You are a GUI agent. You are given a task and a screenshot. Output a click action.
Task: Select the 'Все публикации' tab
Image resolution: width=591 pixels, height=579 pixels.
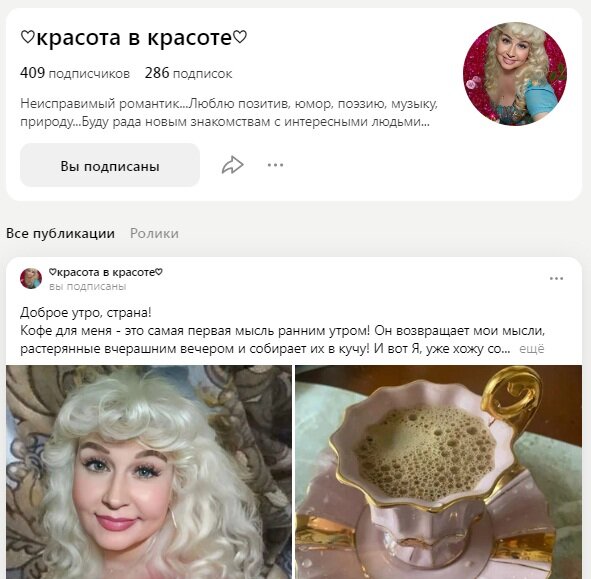[x=60, y=233]
